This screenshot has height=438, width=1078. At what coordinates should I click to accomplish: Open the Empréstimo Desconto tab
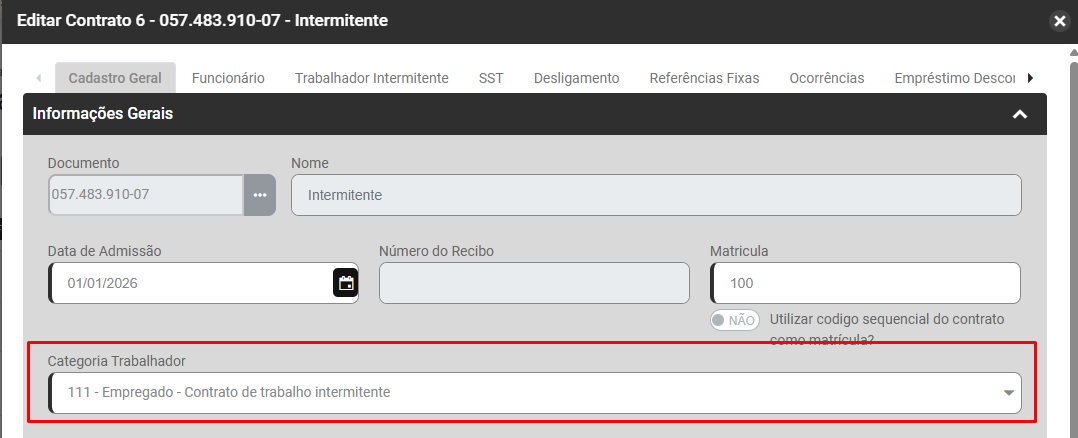coord(955,78)
